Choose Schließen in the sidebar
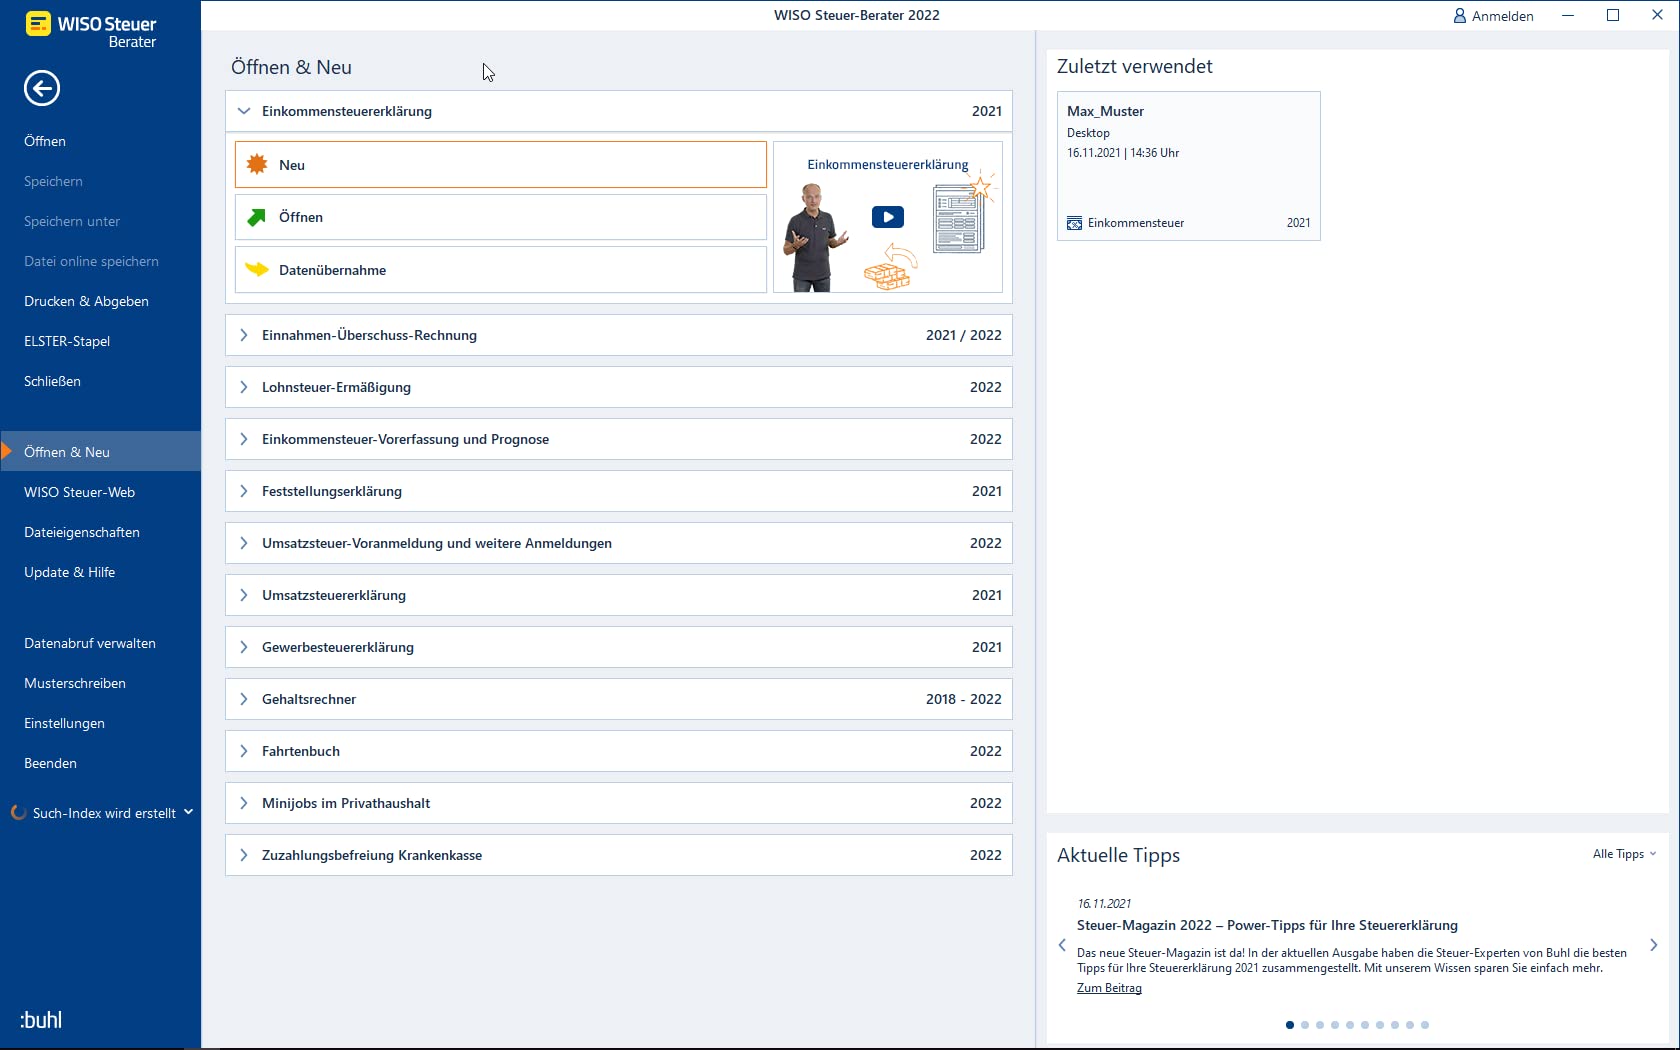This screenshot has height=1050, width=1680. click(52, 381)
